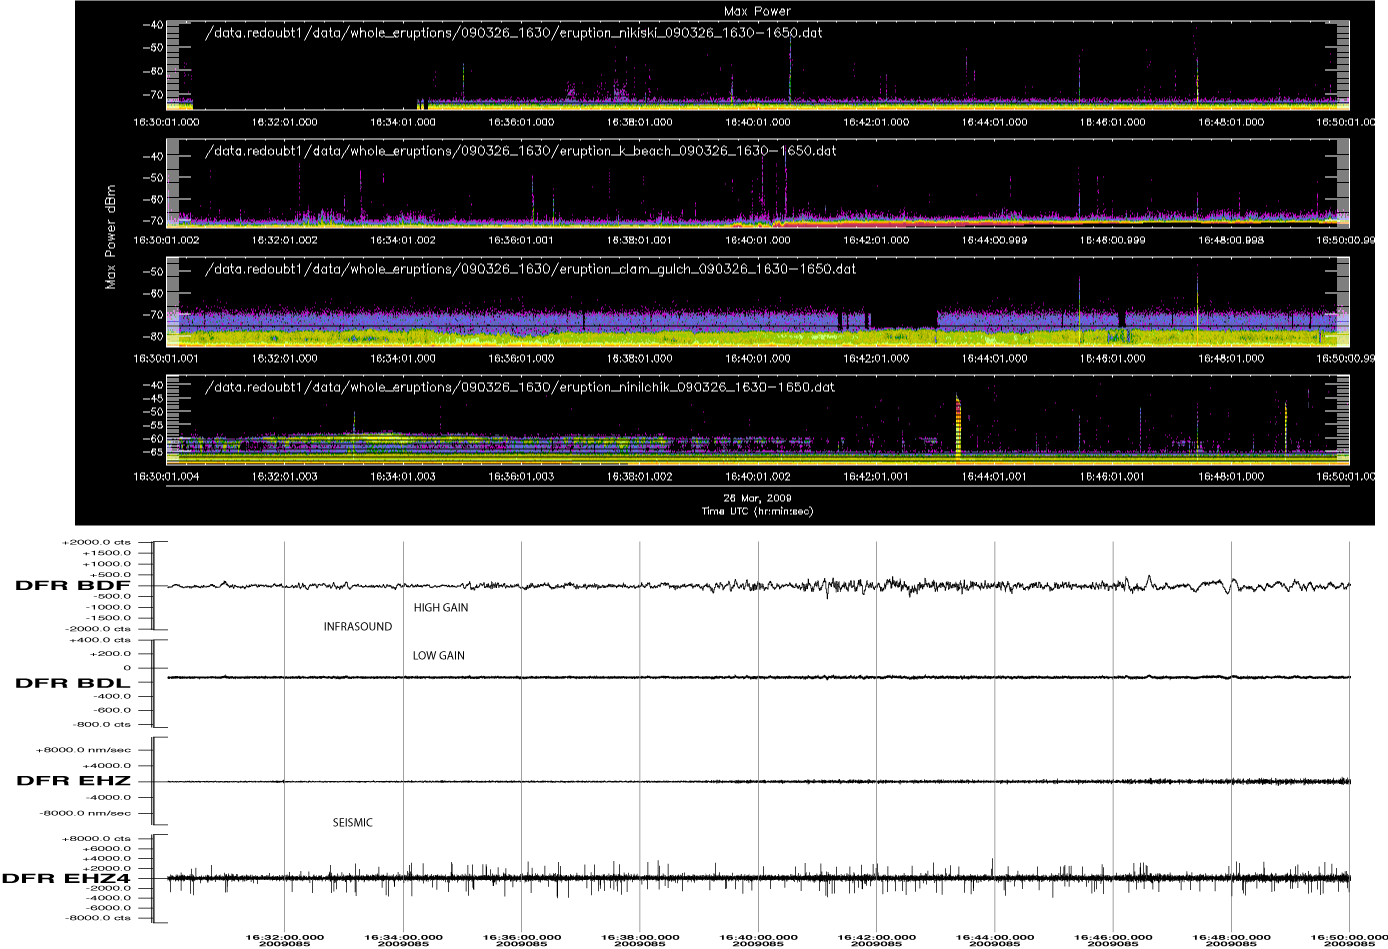Image resolution: width=1388 pixels, height=949 pixels.
Task: Click the "-6000.0" value on the EHZ4 axis
Action: pos(108,907)
